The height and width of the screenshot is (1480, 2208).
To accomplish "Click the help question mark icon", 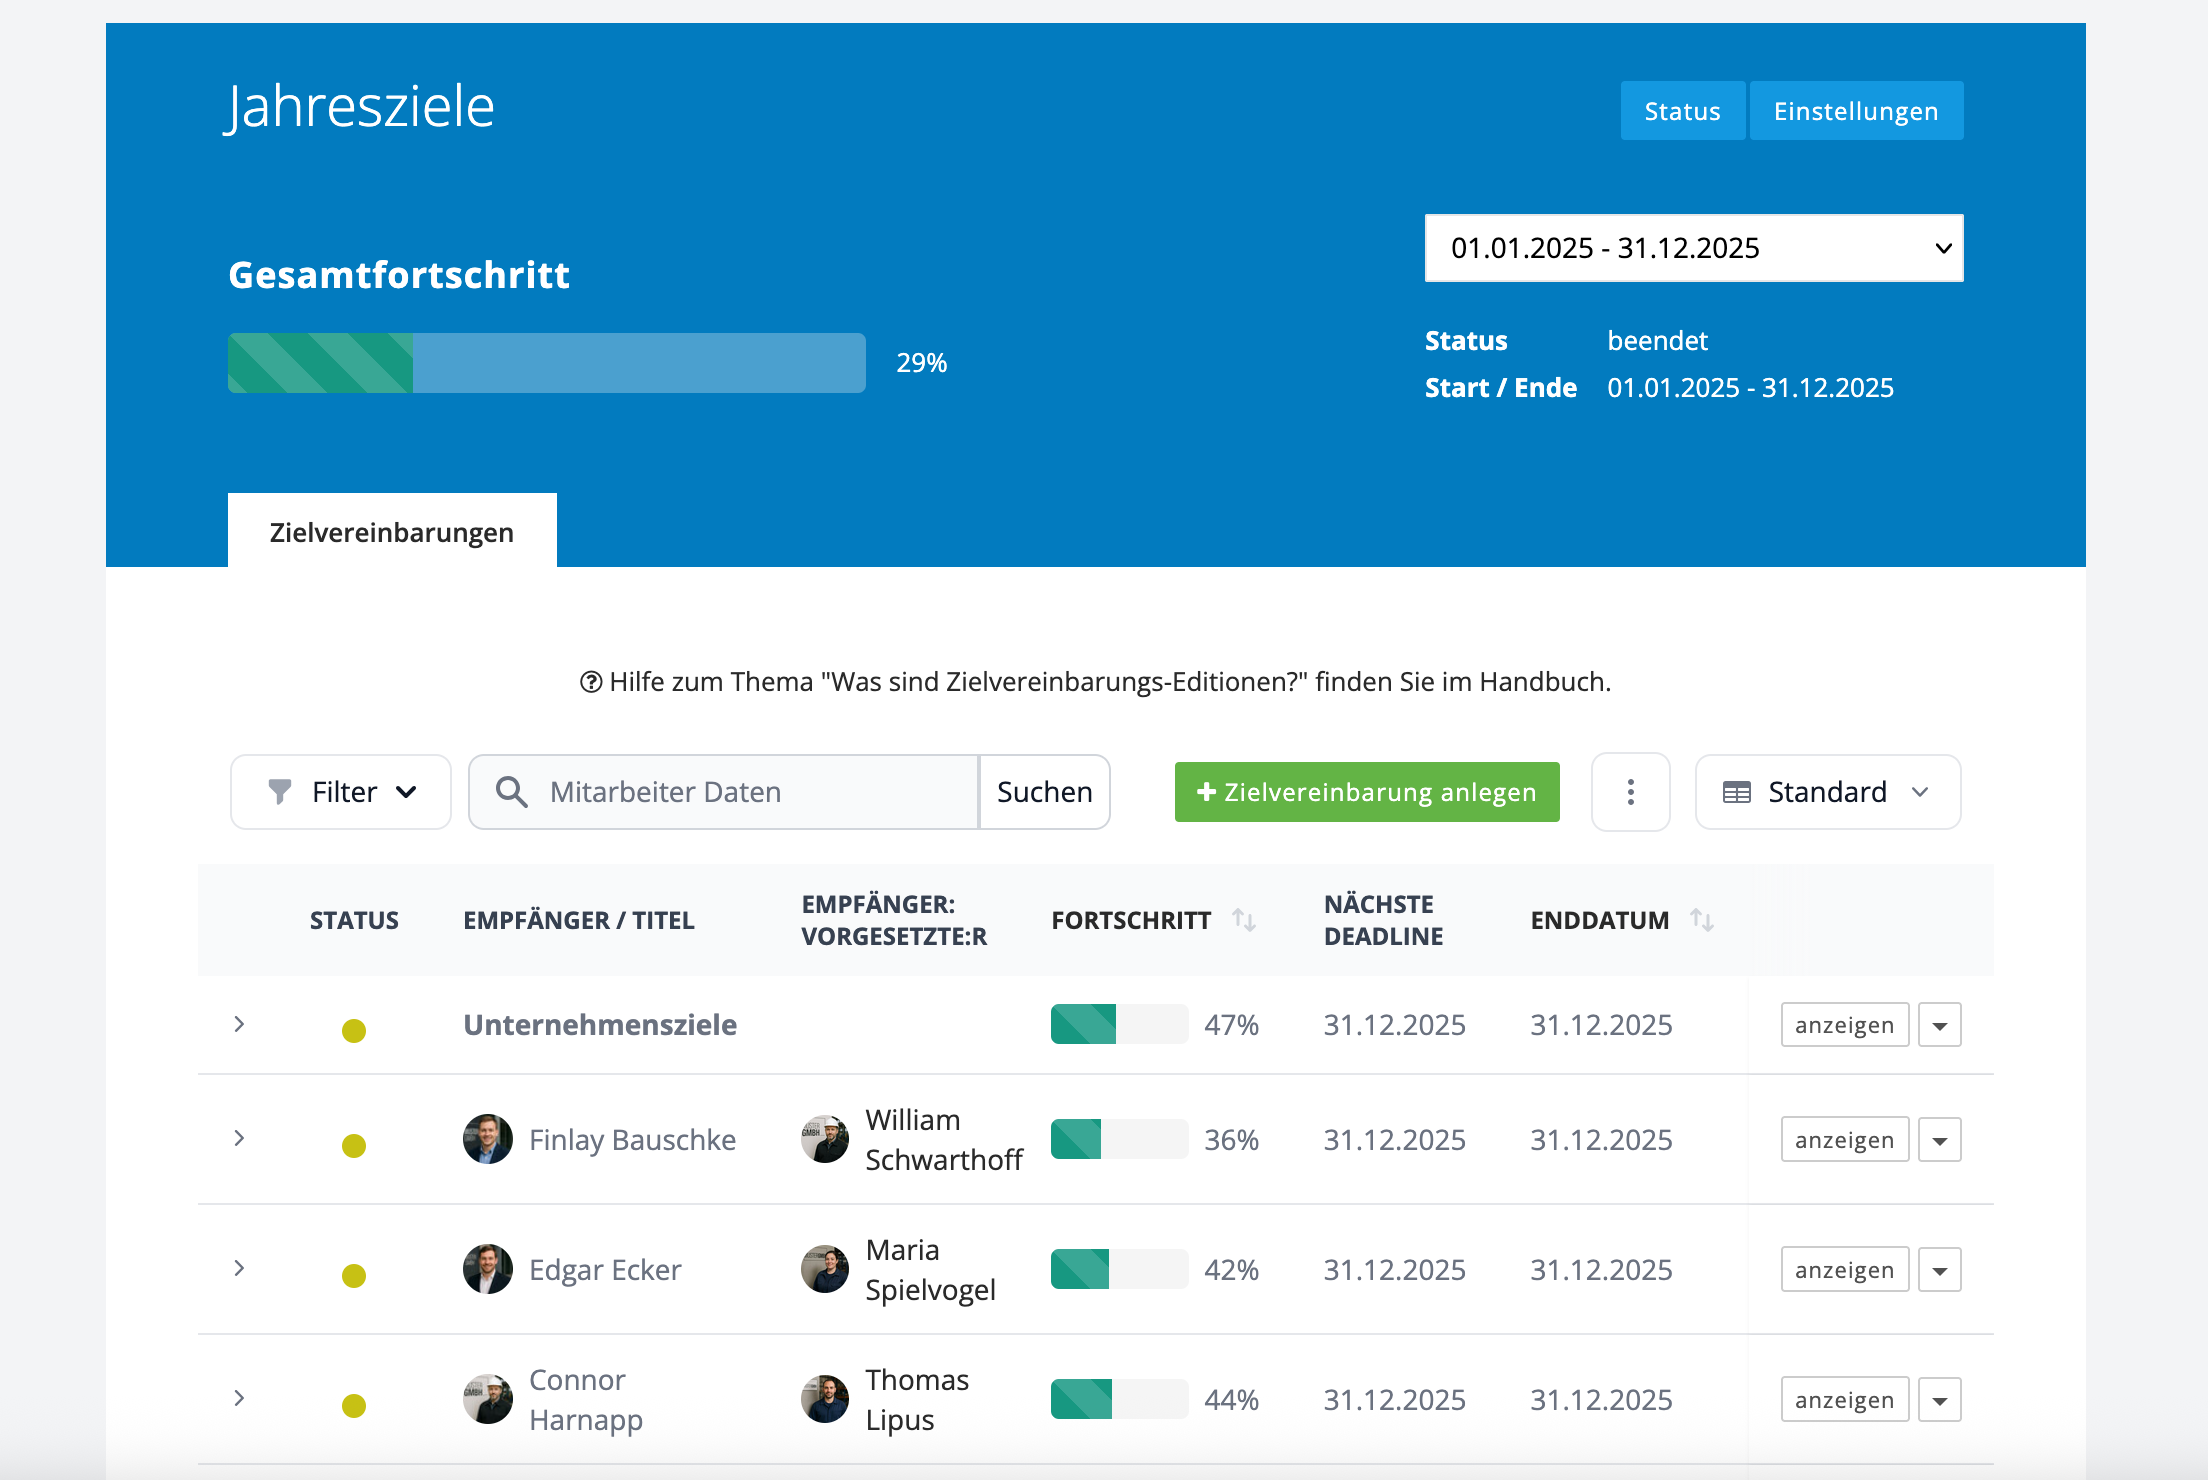I will (x=591, y=682).
